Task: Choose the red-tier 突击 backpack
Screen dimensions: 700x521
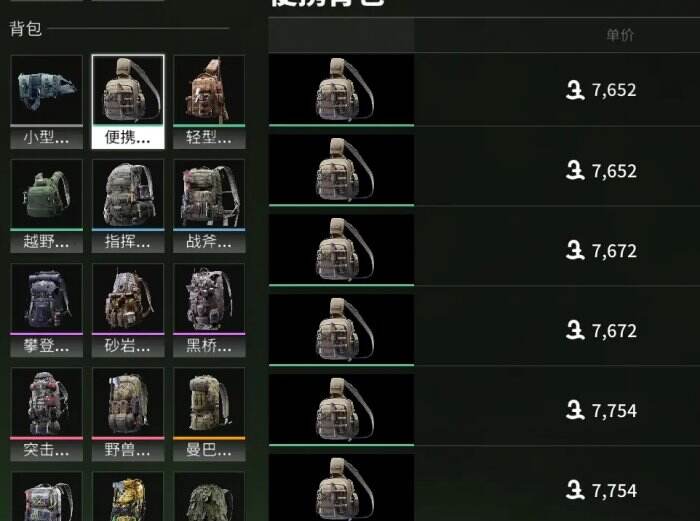Action: click(46, 414)
